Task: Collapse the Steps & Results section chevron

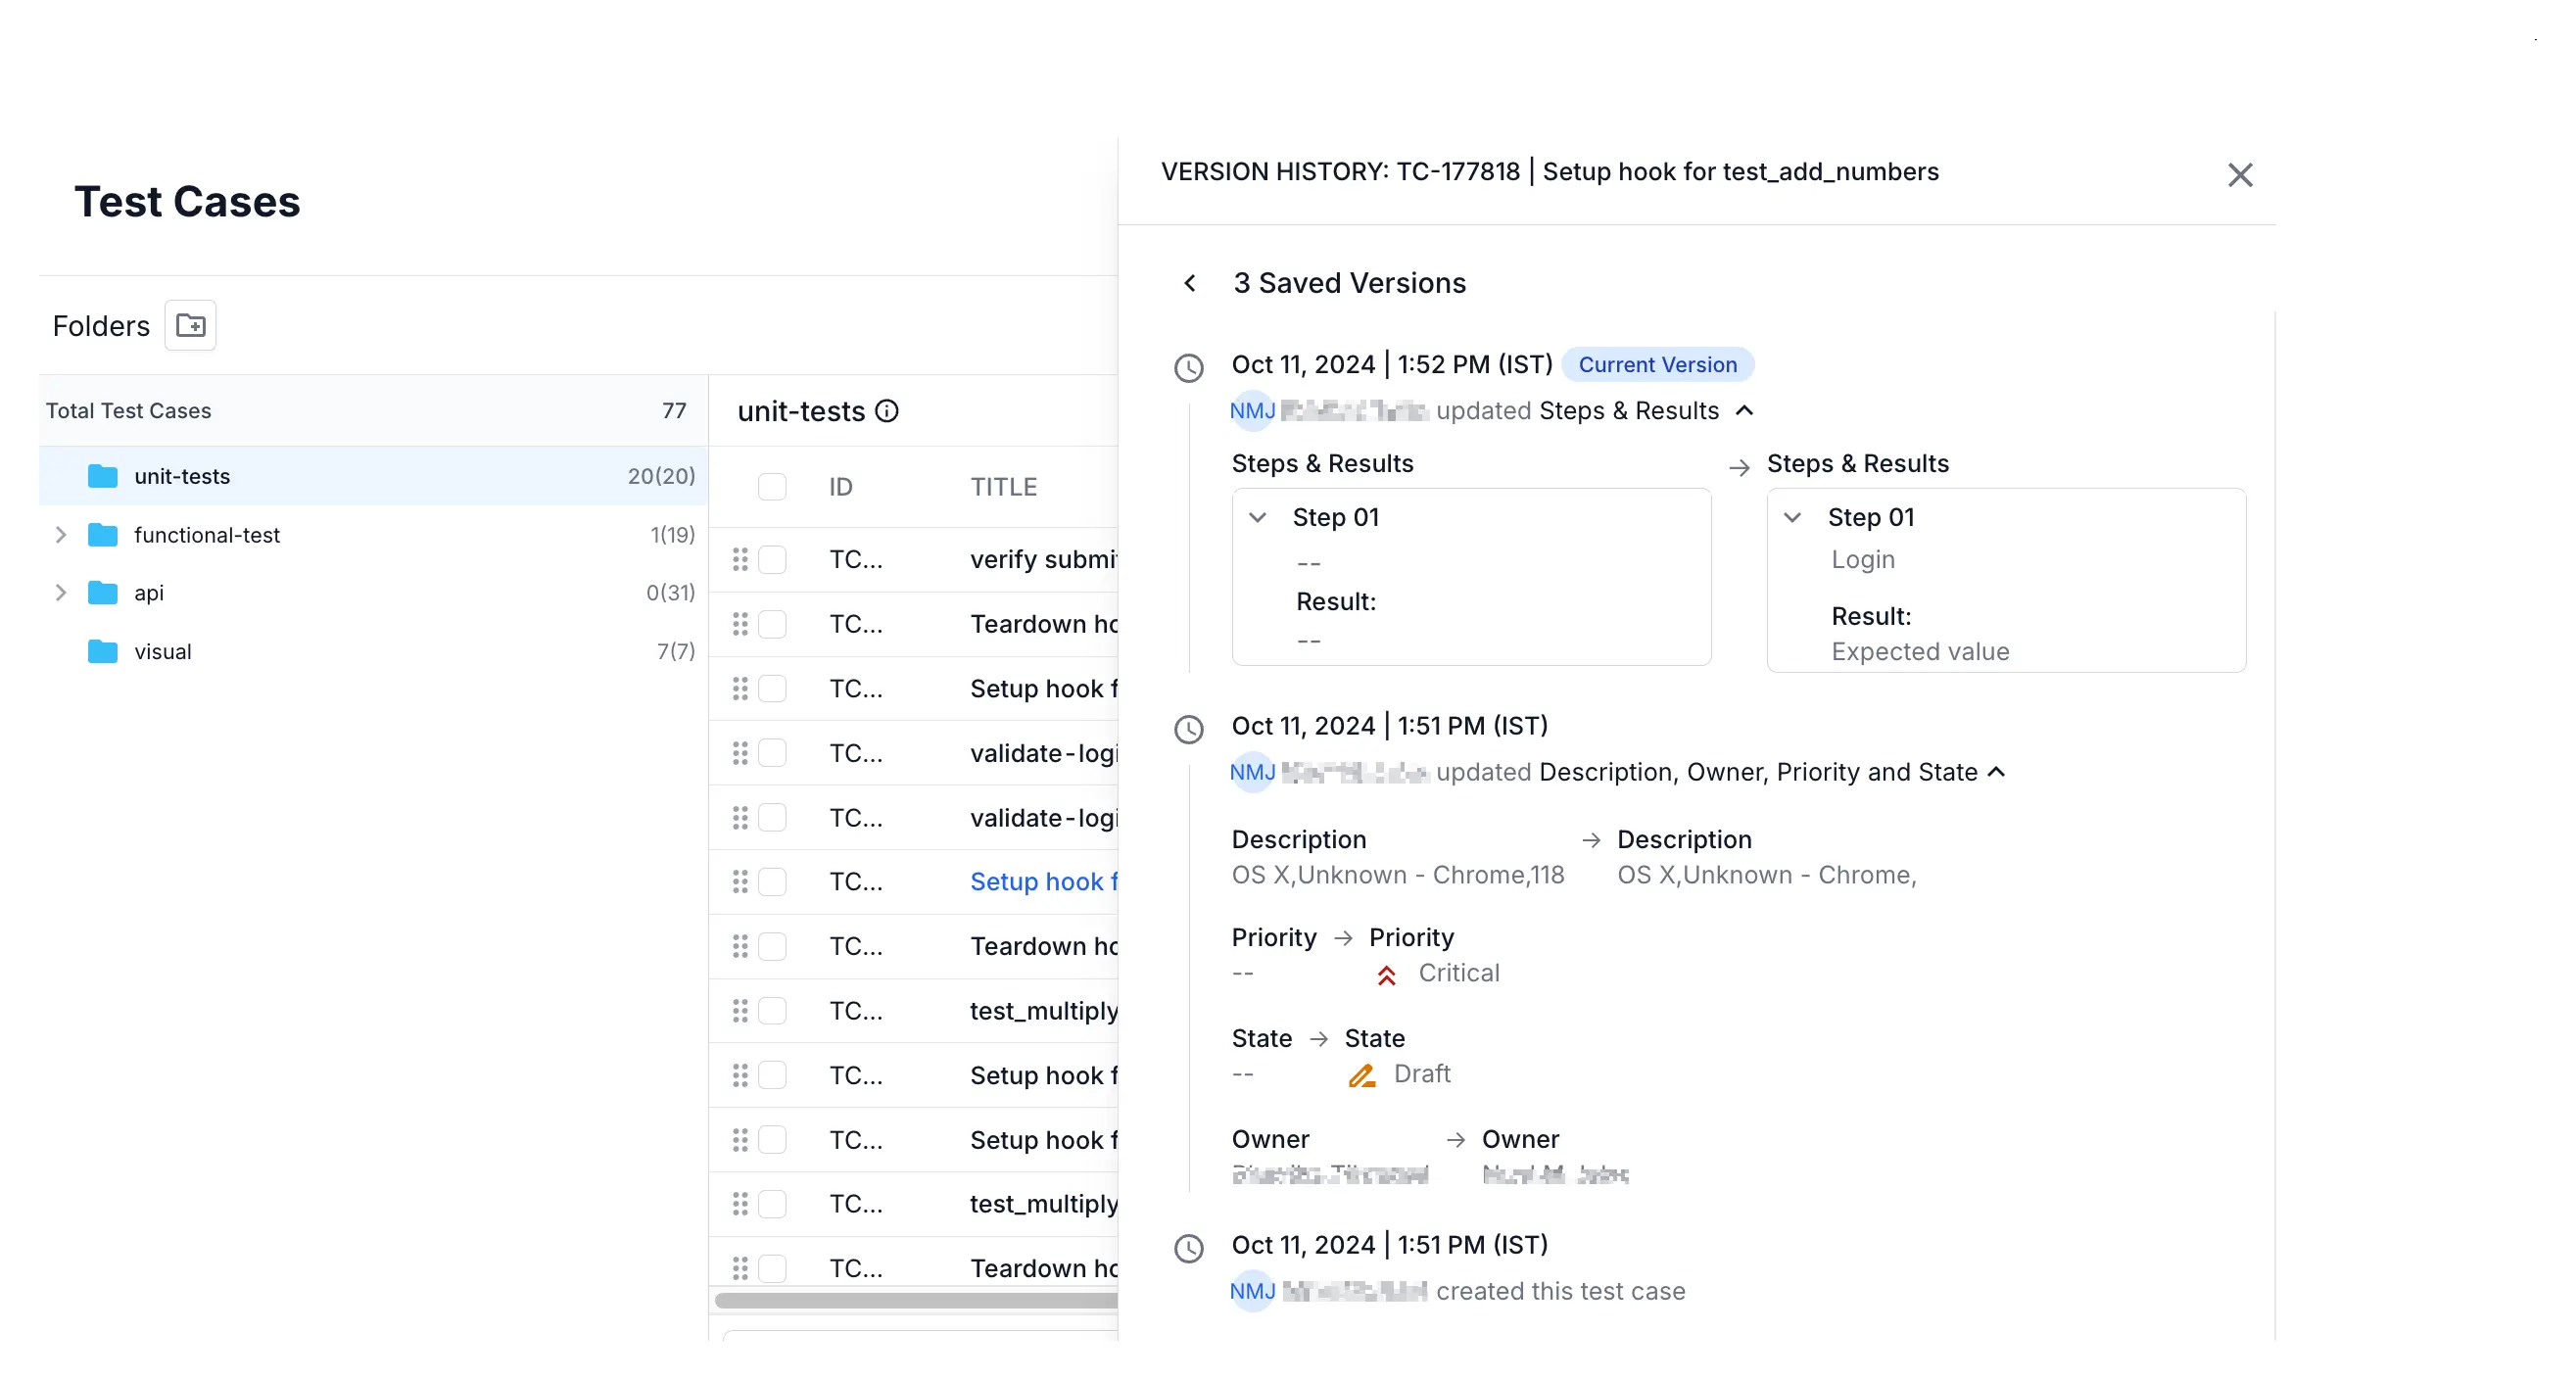Action: [1744, 408]
